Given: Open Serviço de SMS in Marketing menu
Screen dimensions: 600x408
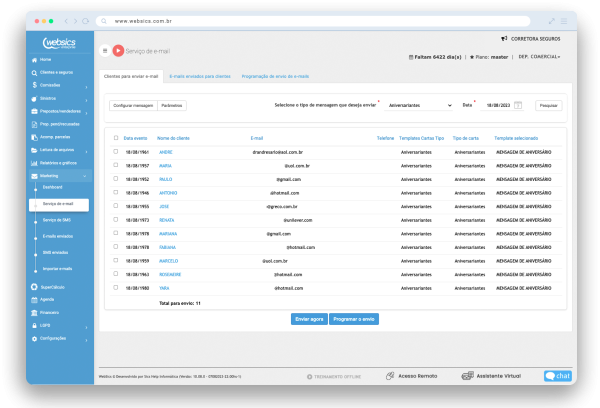Looking at the screenshot, I should tap(57, 220).
